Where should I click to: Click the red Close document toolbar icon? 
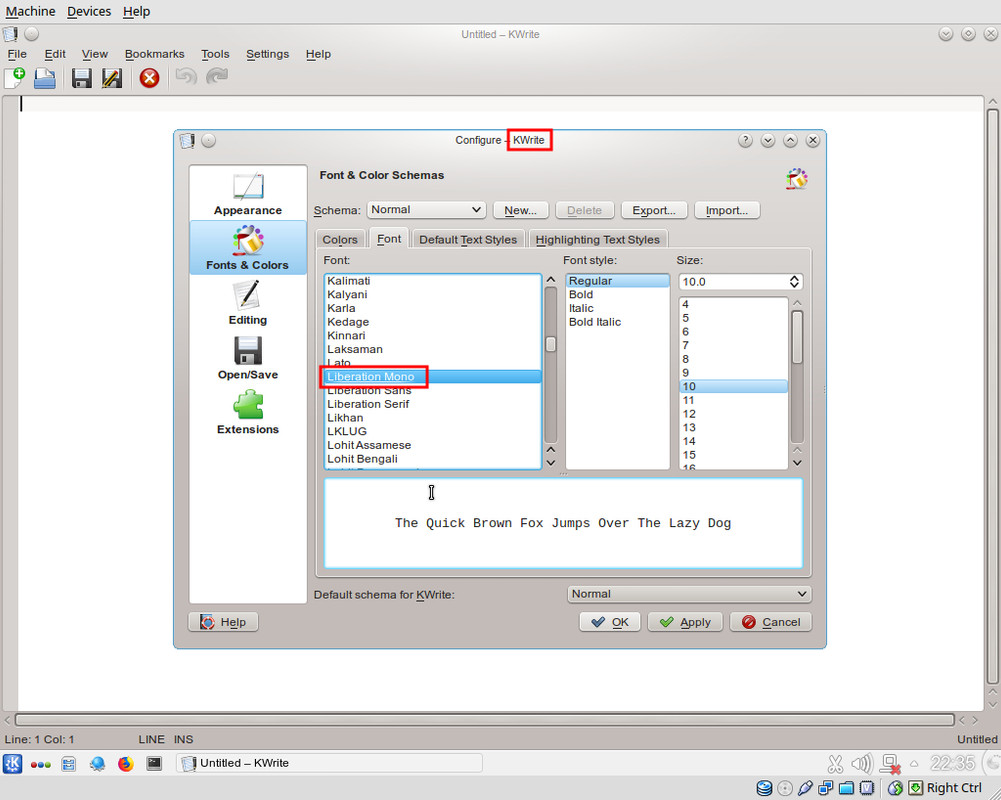[149, 78]
